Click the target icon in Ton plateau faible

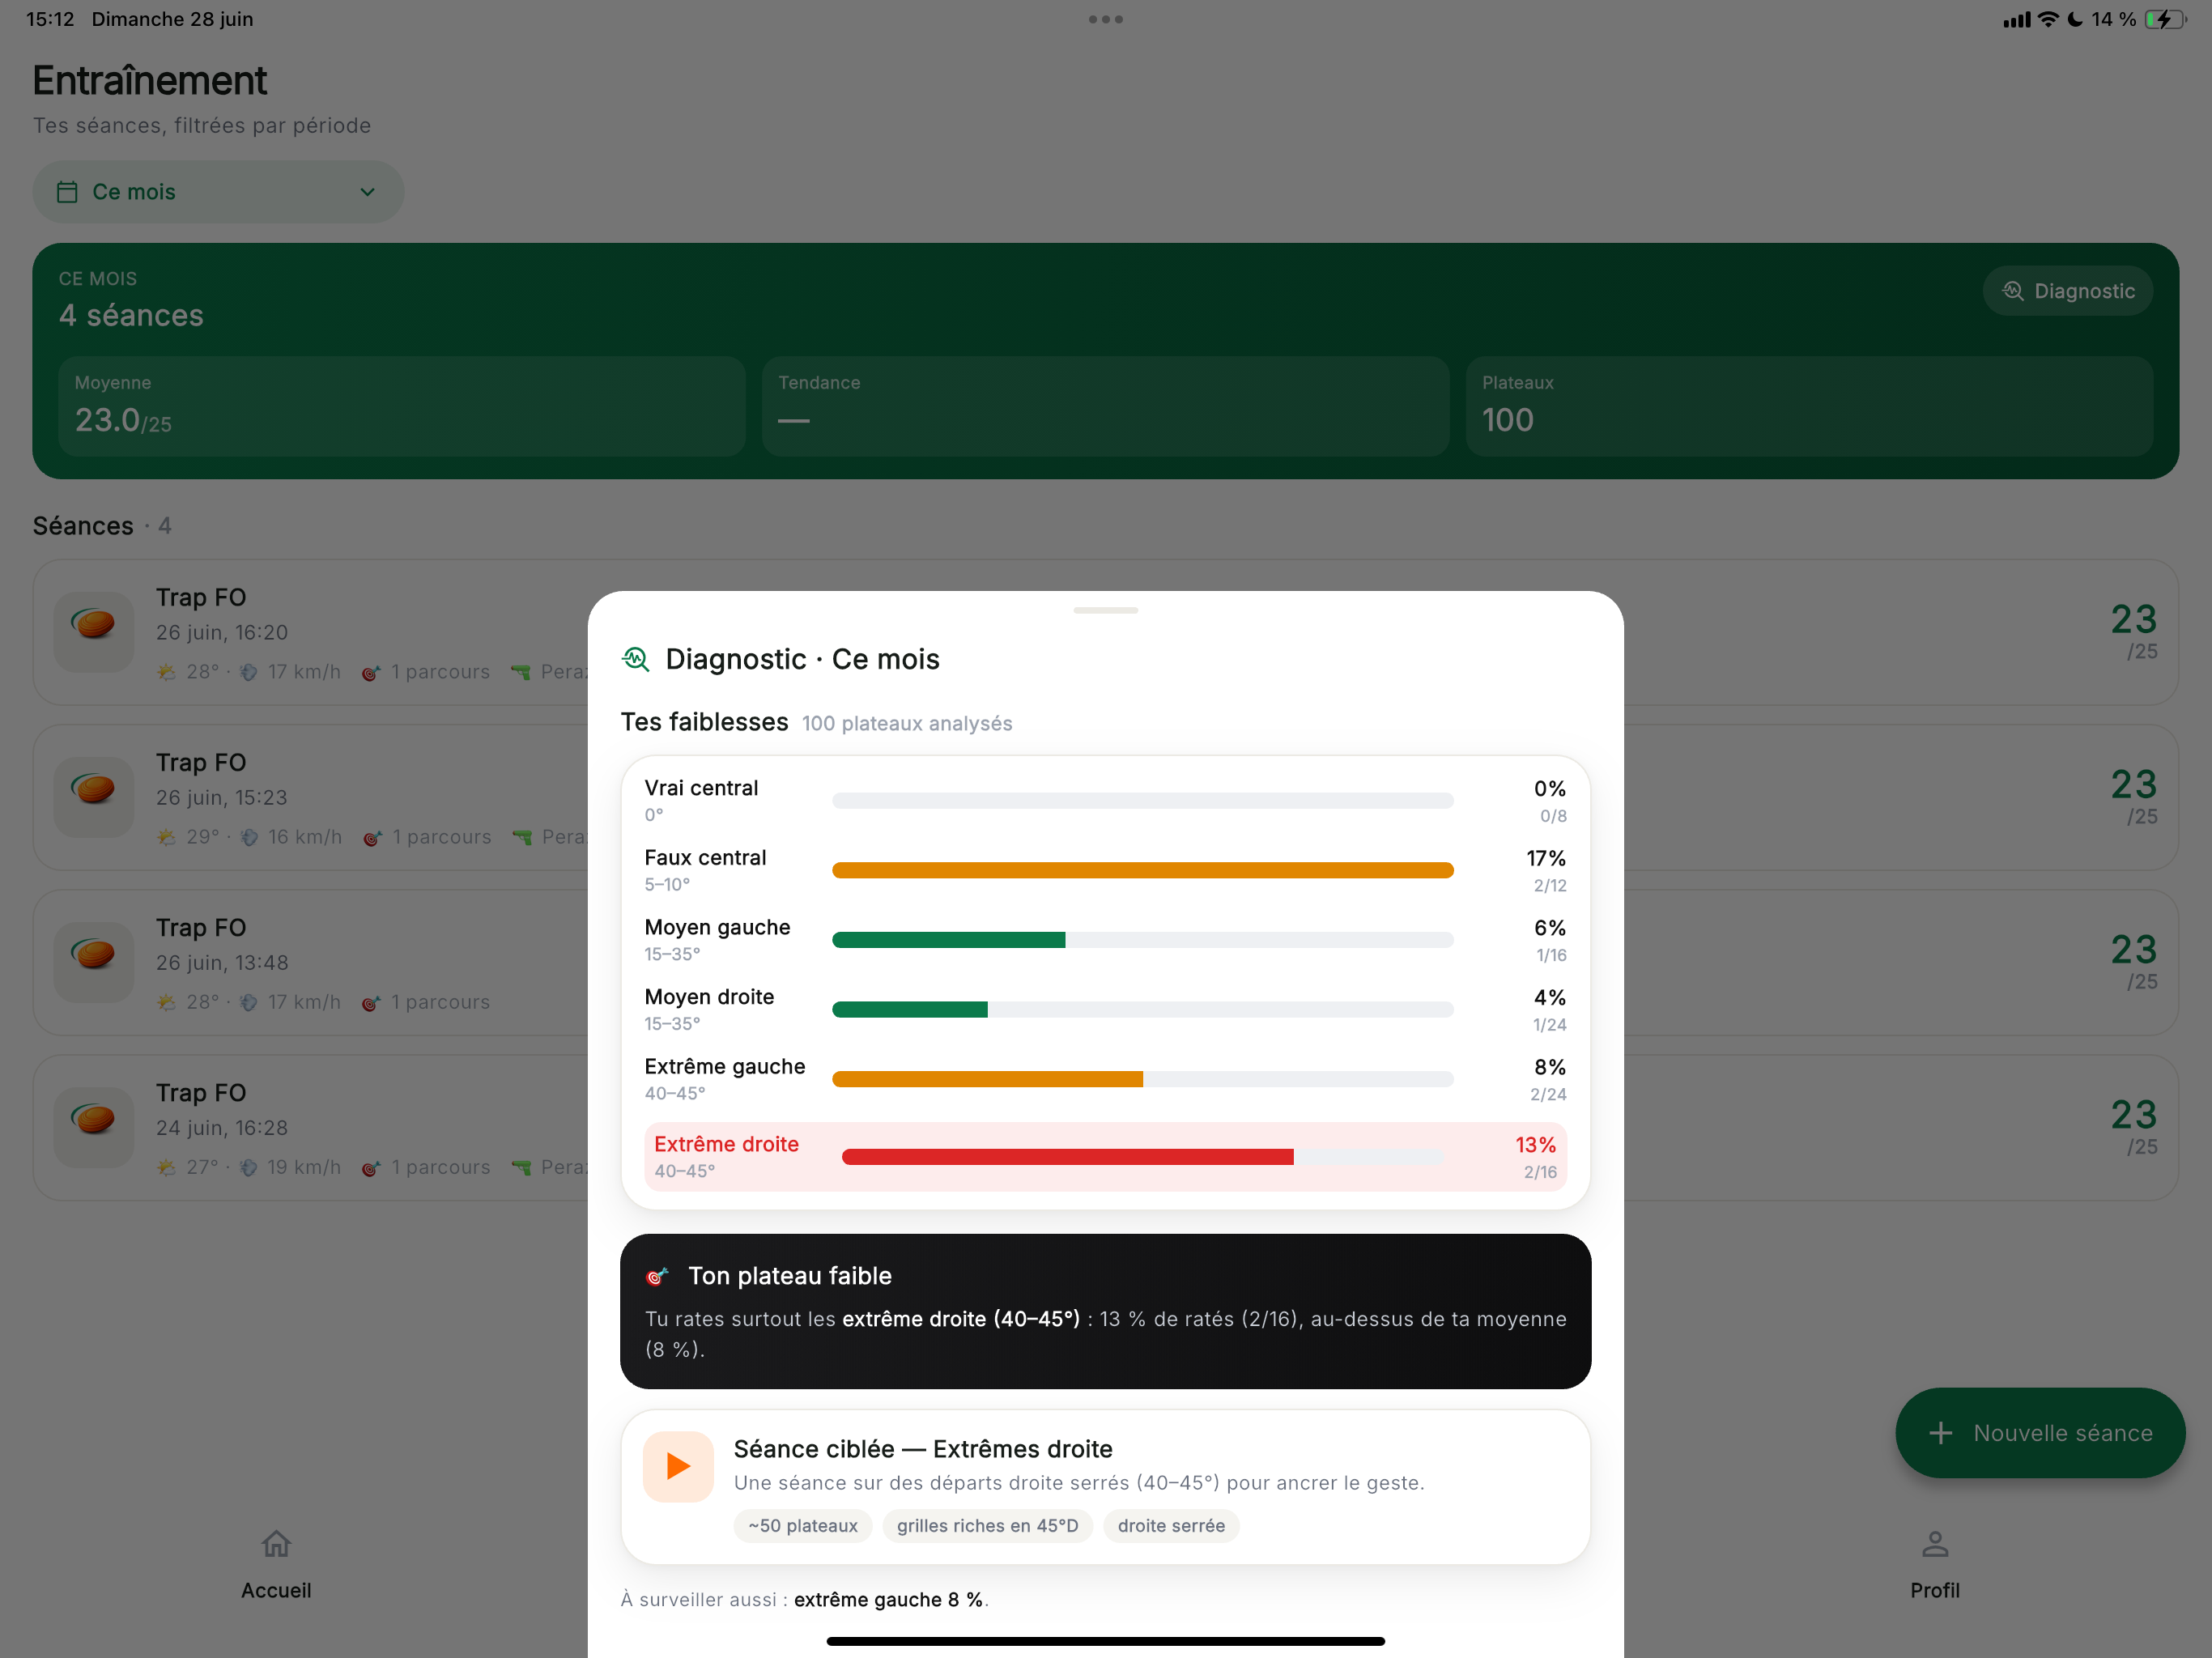pyautogui.click(x=657, y=1276)
